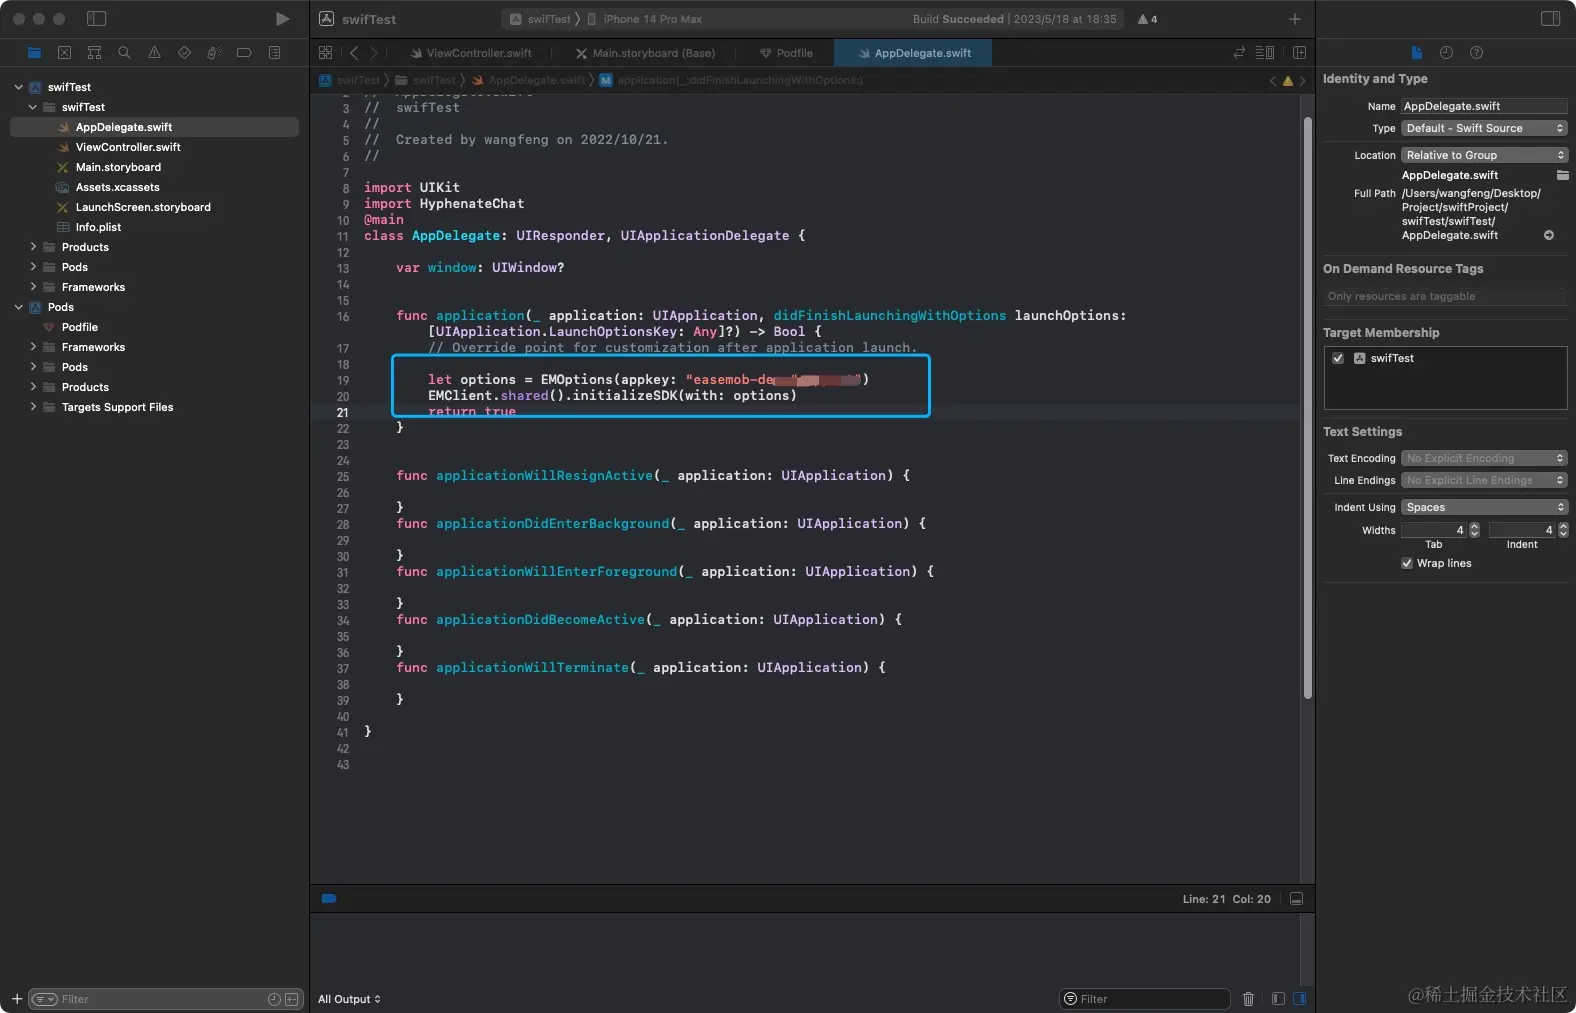Viewport: 1576px width, 1013px height.
Task: Open the Breakpoint navigator icon
Action: (x=244, y=53)
